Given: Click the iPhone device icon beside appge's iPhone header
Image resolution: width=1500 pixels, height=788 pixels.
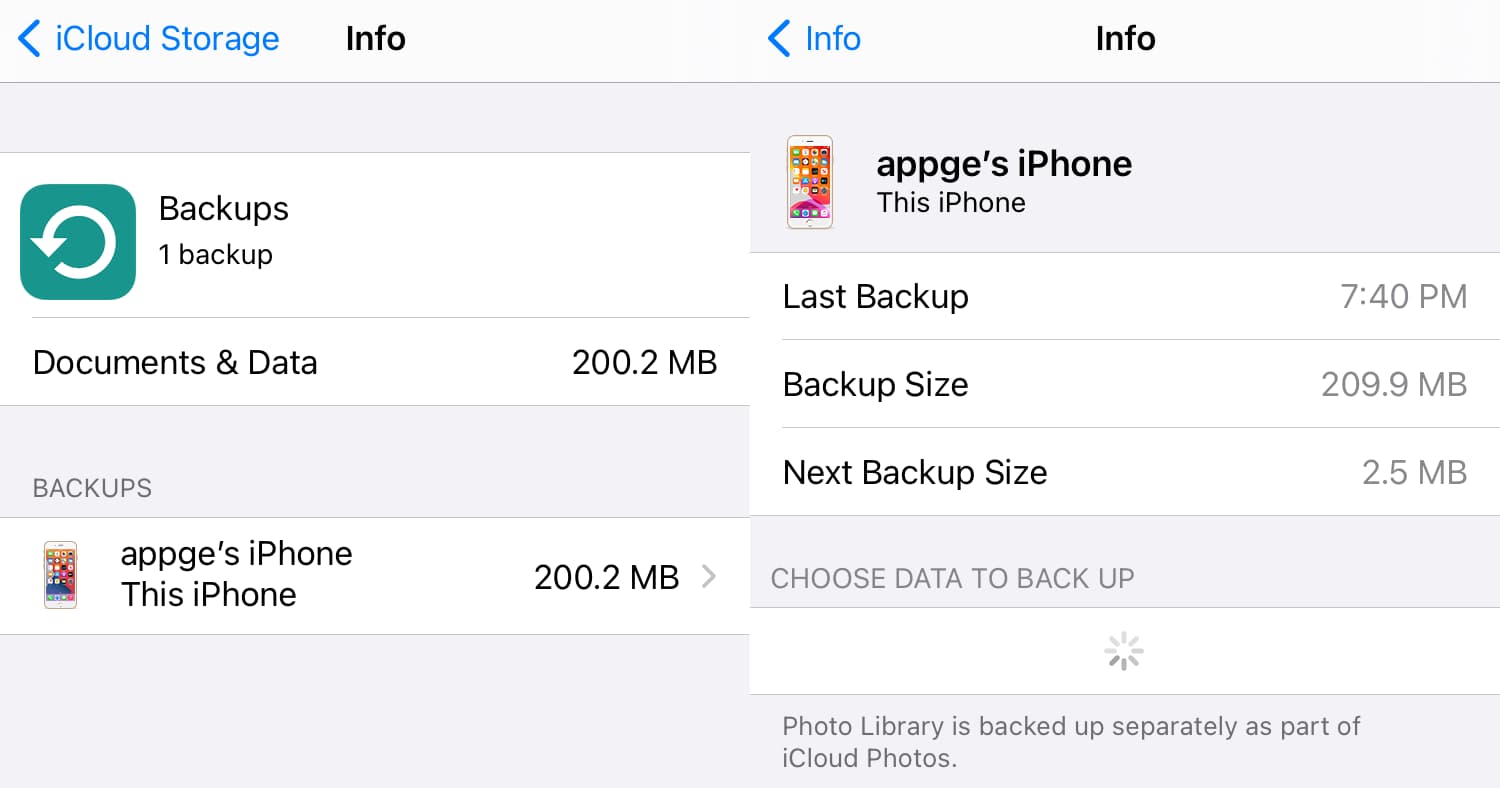Looking at the screenshot, I should click(x=810, y=182).
